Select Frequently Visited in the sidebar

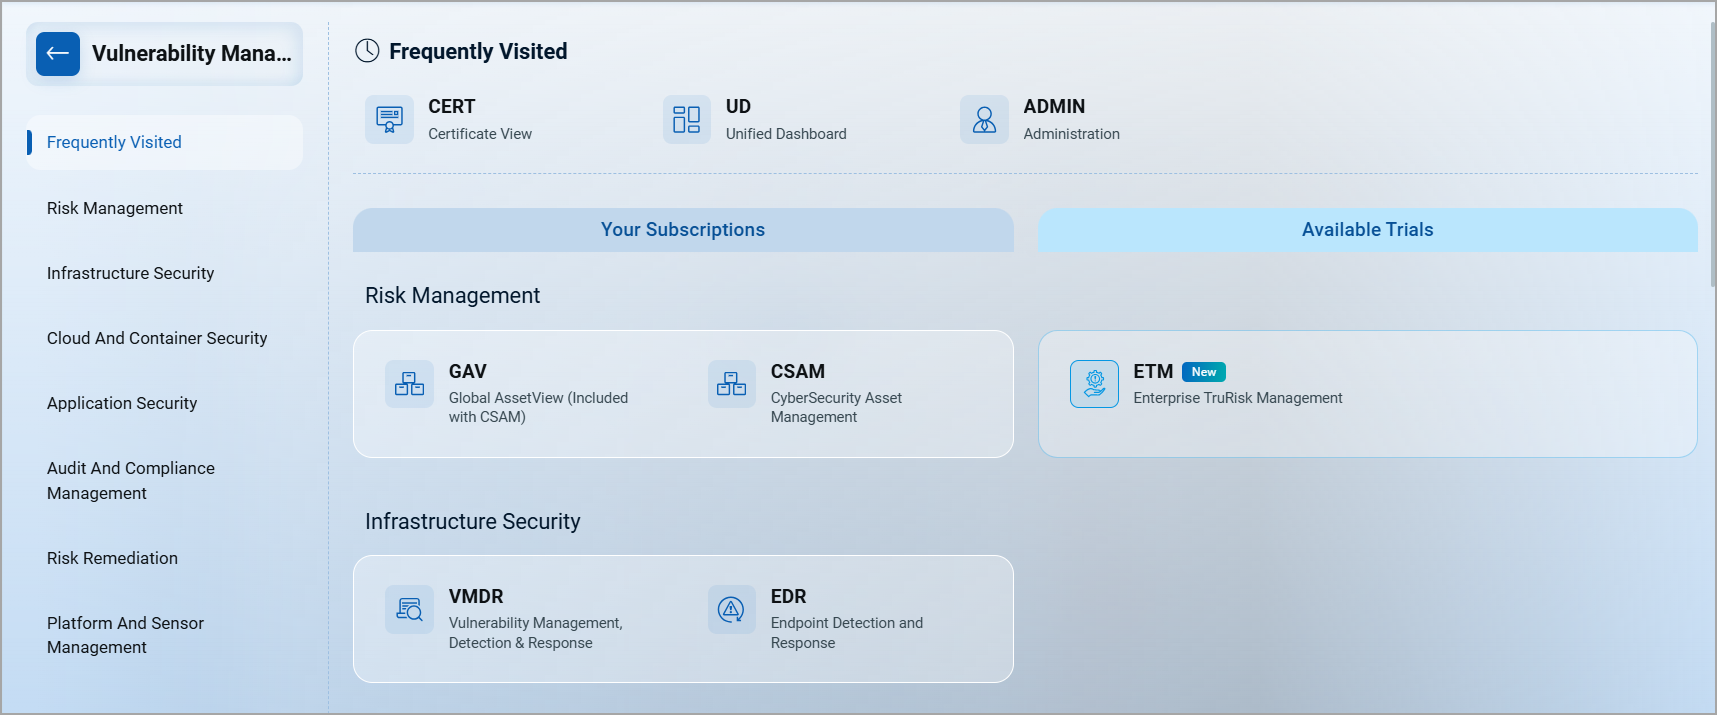165,142
